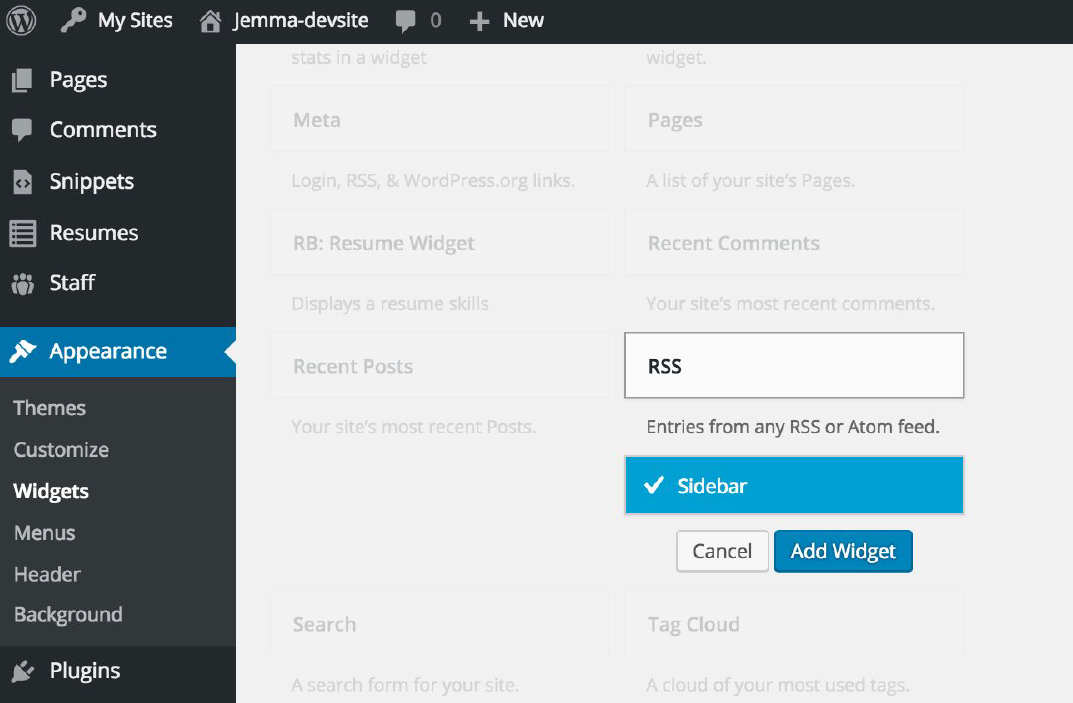Click the My Sites key icon
The image size is (1073, 703).
(x=74, y=20)
